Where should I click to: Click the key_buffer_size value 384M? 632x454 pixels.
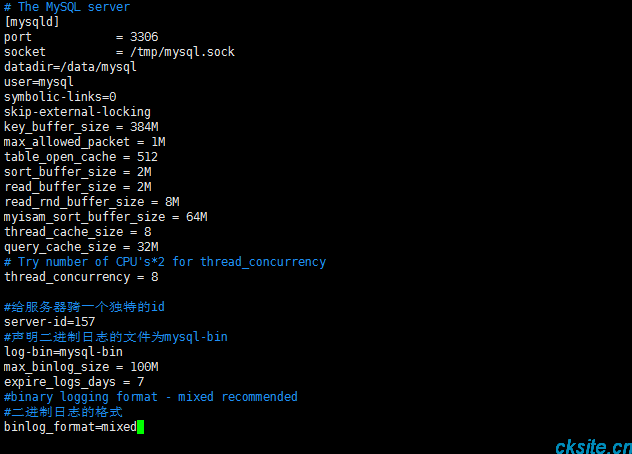[144, 127]
